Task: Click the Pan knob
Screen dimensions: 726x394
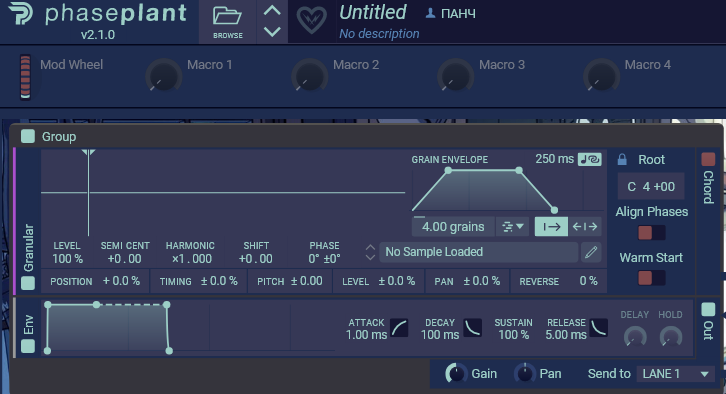Action: (525, 373)
